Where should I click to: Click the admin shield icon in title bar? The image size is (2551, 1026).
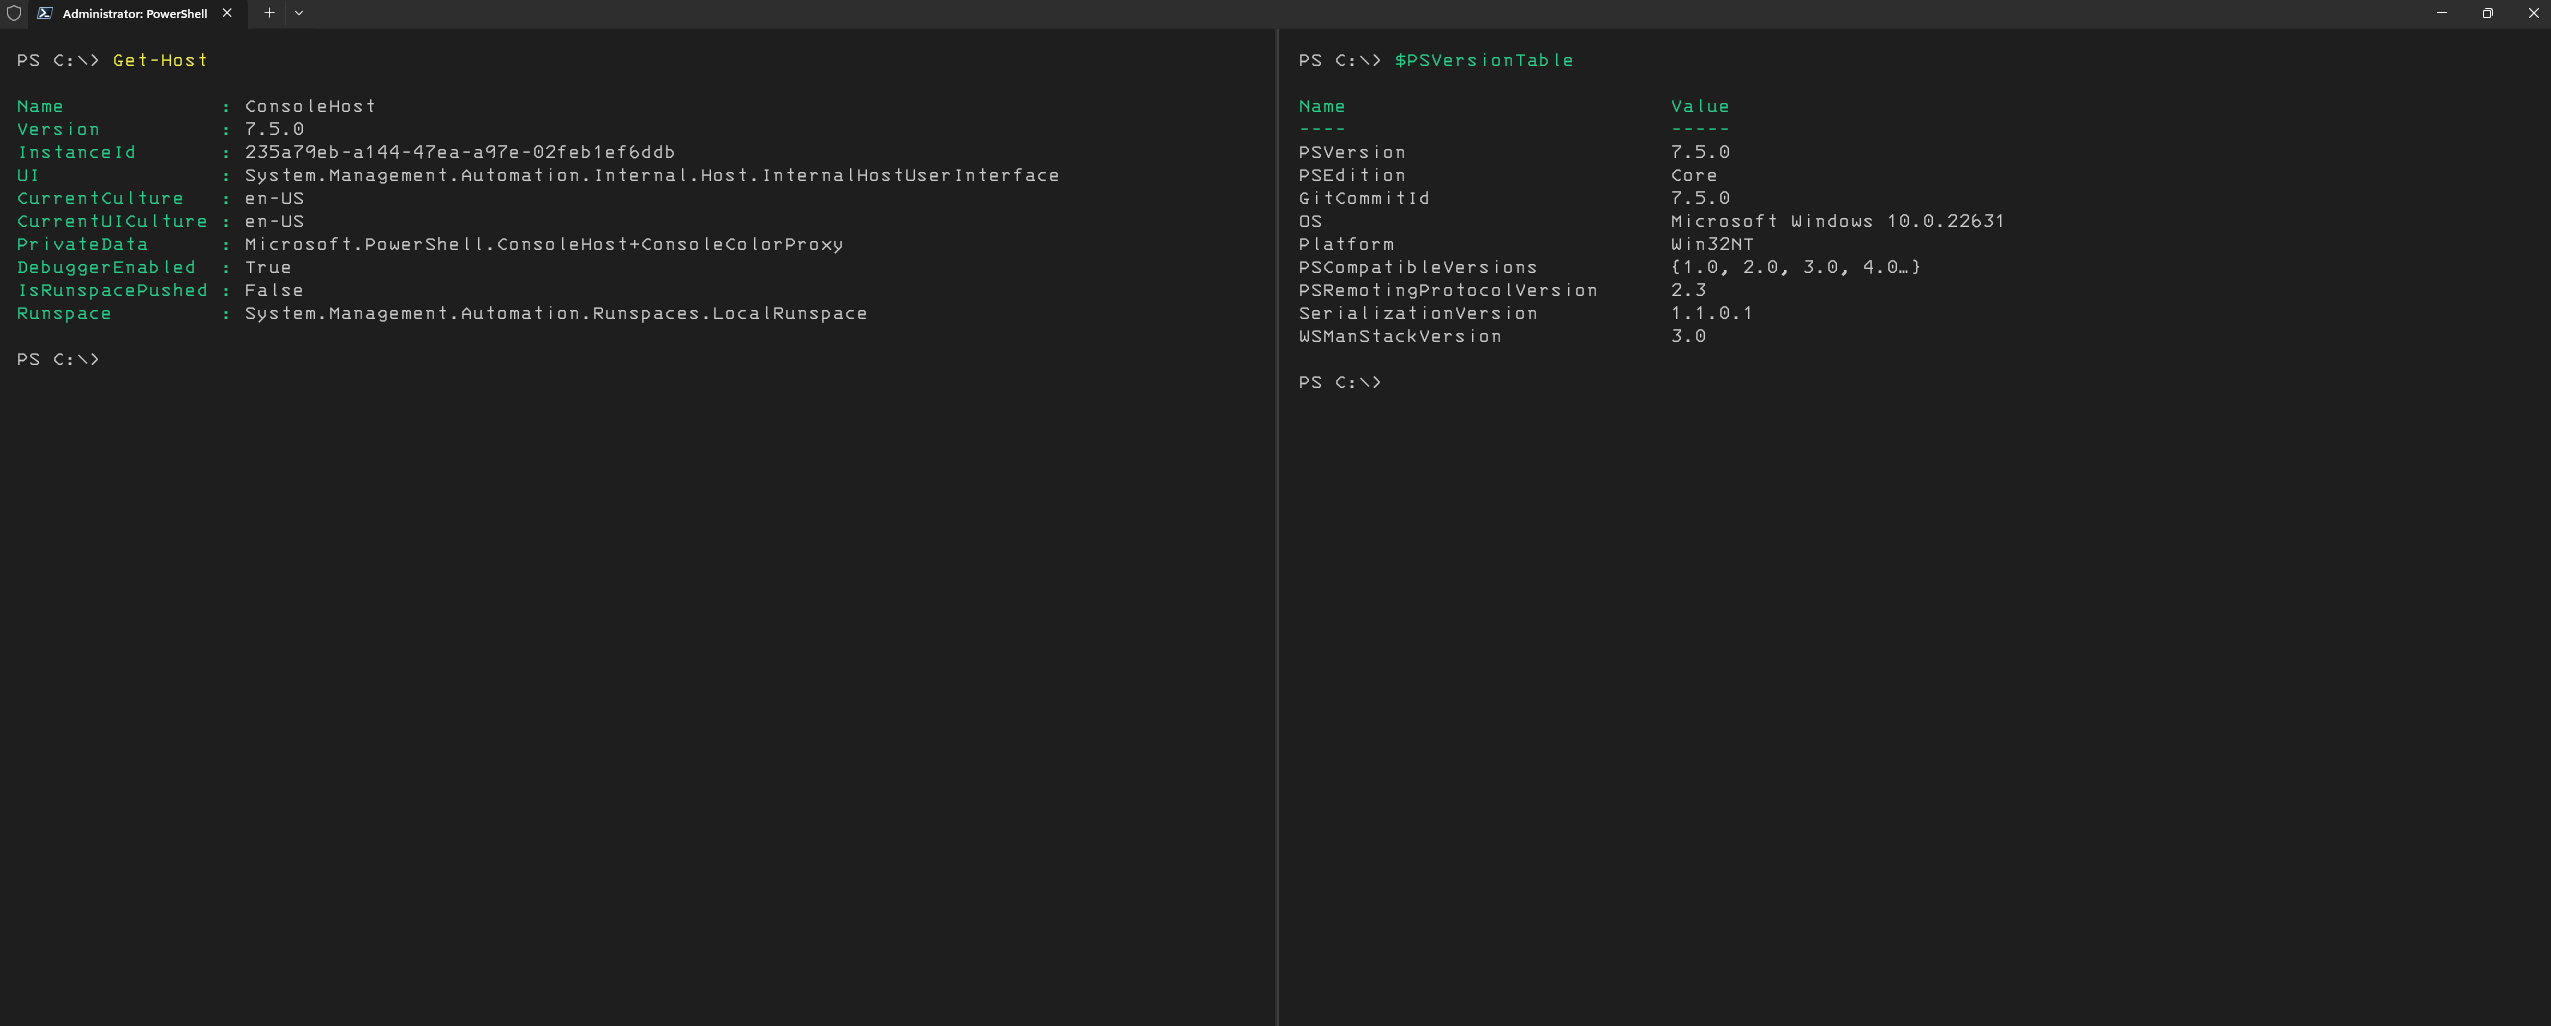pyautogui.click(x=14, y=13)
